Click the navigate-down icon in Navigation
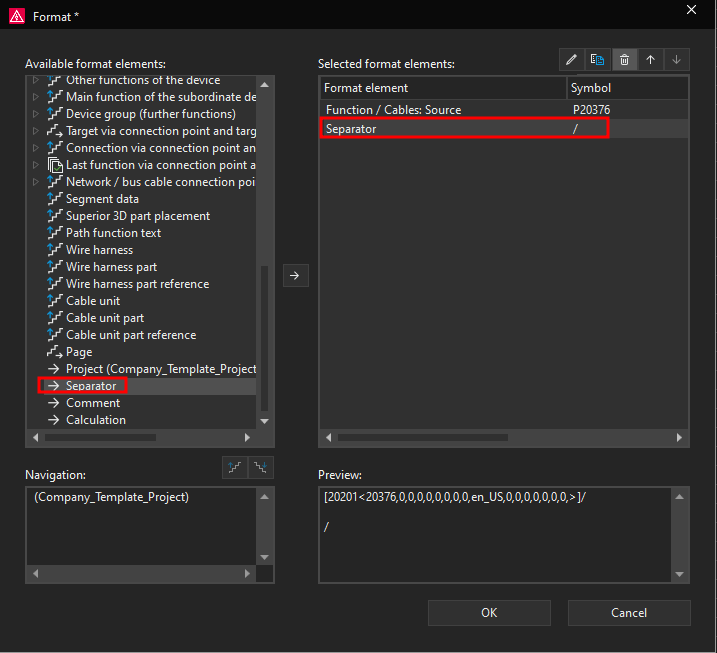Image resolution: width=717 pixels, height=653 pixels. pos(261,467)
